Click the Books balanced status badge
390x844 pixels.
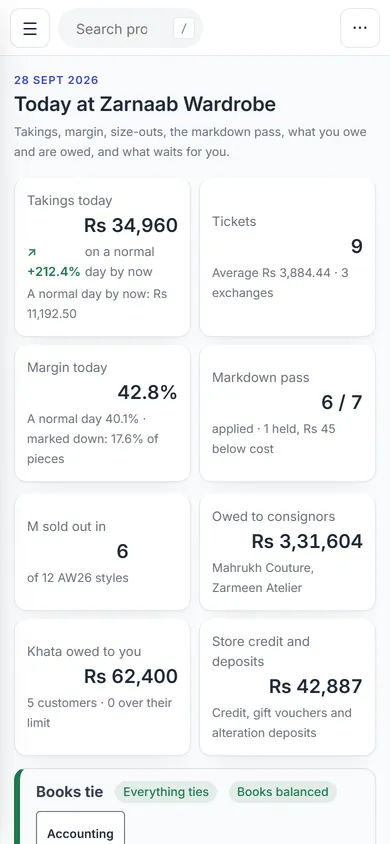[282, 792]
